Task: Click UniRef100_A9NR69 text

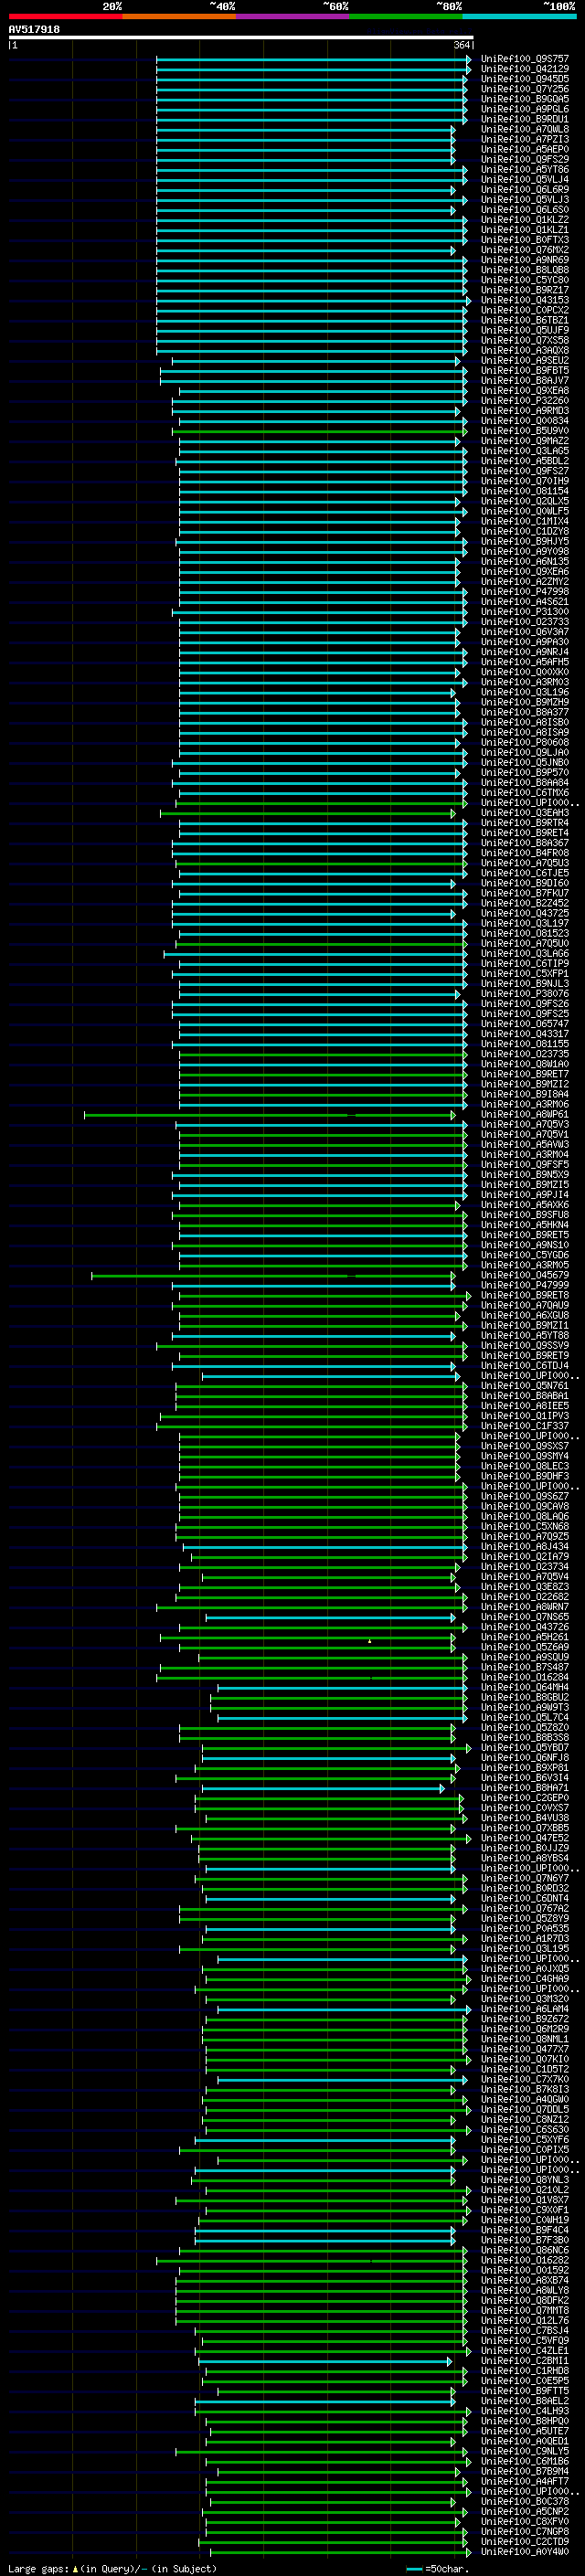Action: coord(525,260)
